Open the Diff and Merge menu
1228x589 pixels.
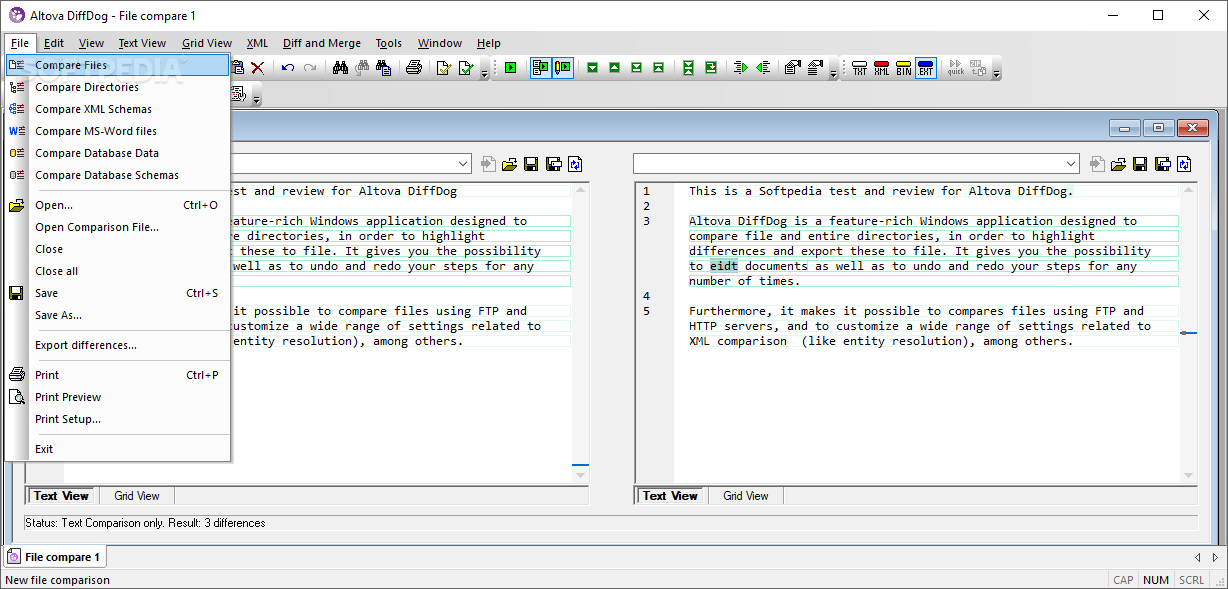[x=322, y=43]
